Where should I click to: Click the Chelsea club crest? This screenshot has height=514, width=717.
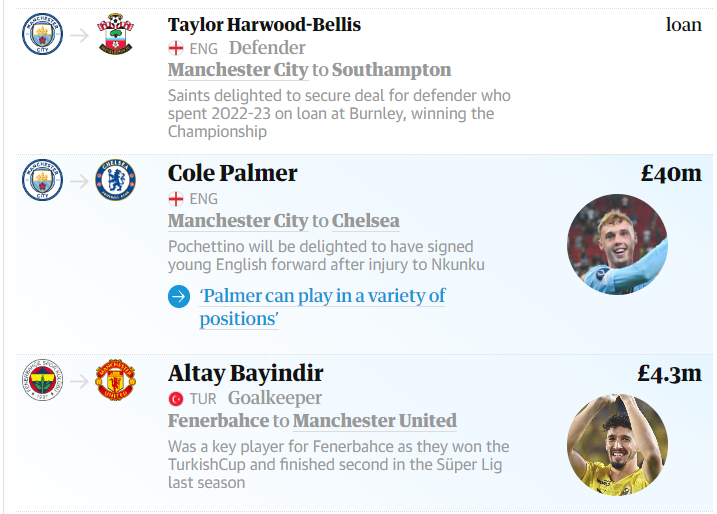coord(115,180)
